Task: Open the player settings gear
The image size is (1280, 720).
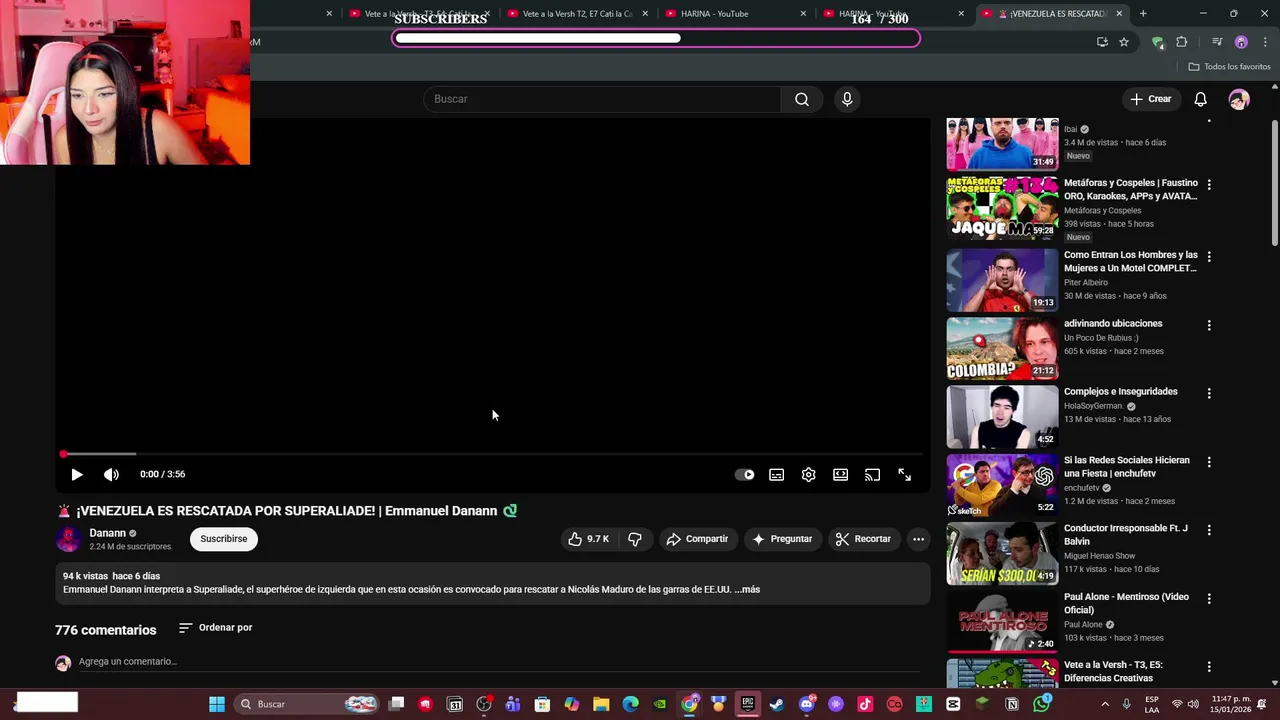Action: (808, 475)
